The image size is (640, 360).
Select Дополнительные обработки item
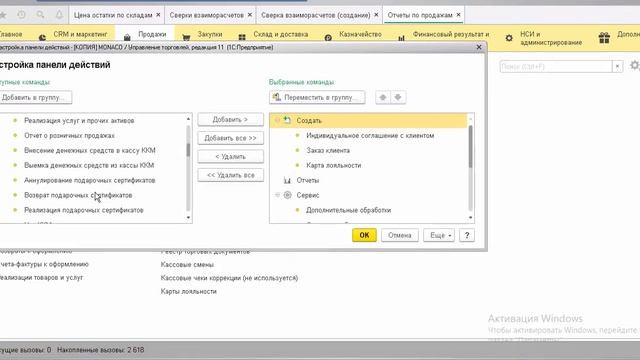(348, 210)
